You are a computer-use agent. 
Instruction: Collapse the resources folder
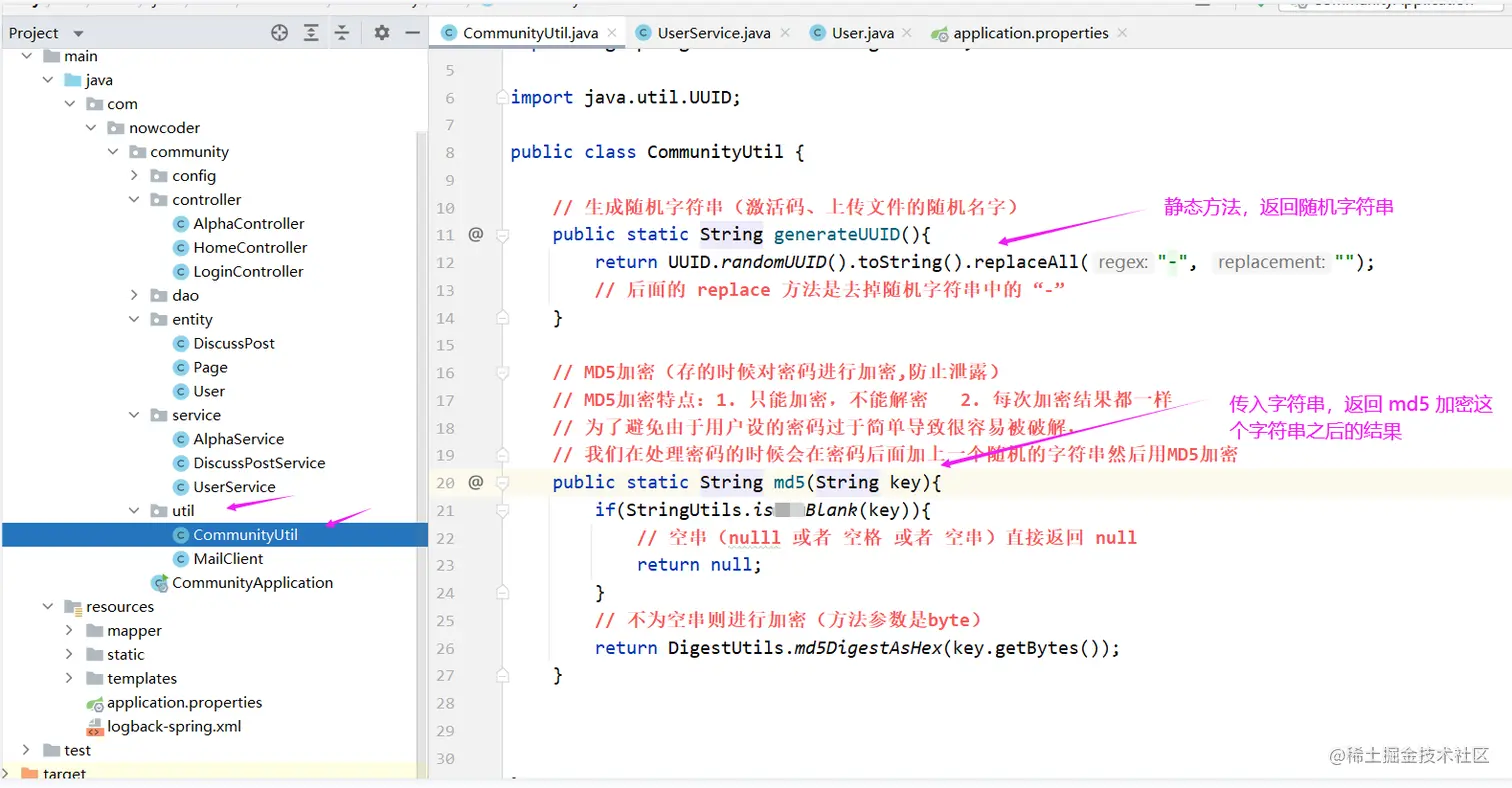[x=47, y=607]
